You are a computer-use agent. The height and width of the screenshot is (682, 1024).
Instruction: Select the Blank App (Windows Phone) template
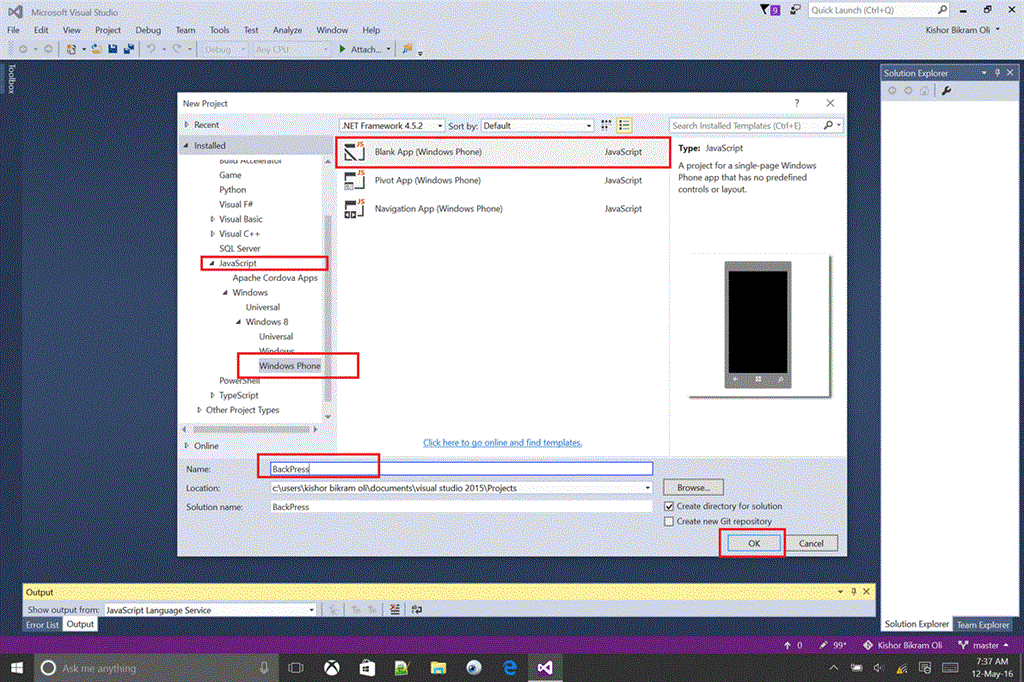[503, 152]
